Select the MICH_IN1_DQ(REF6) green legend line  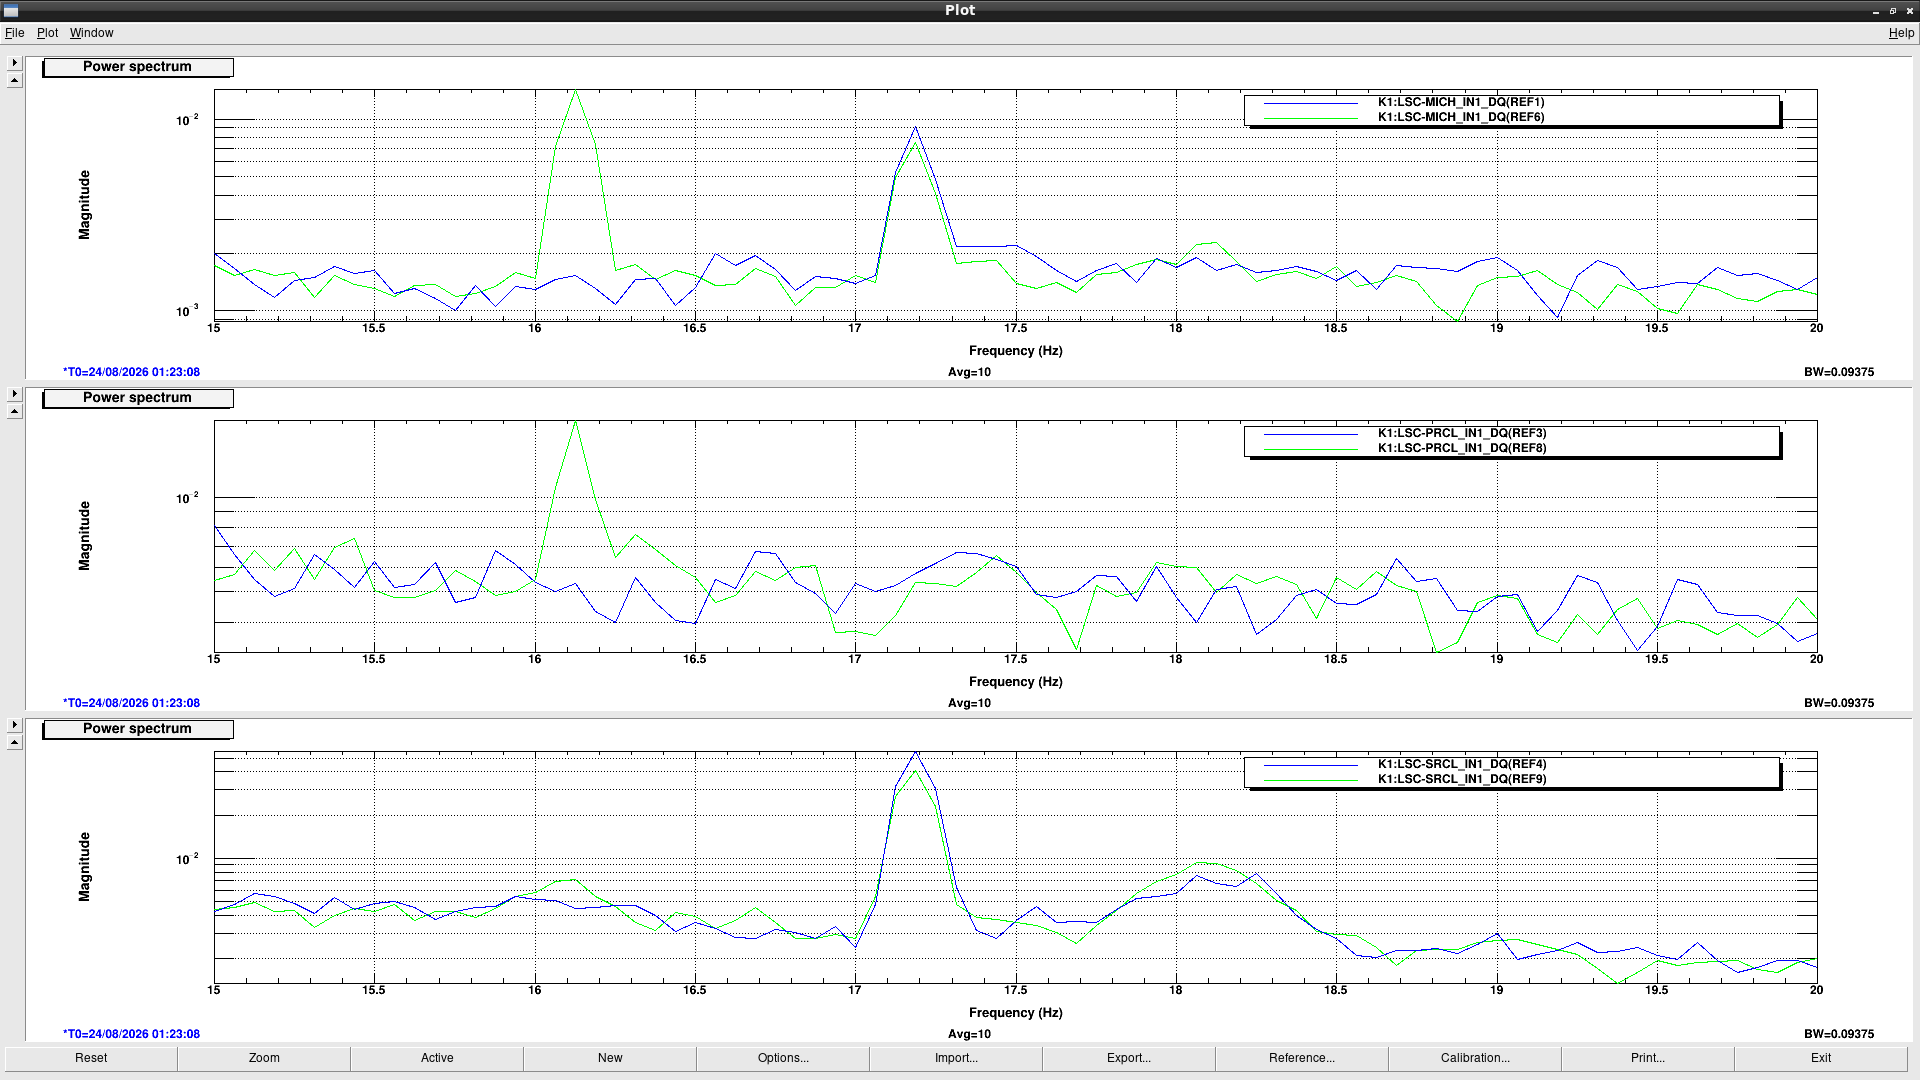coord(1311,118)
